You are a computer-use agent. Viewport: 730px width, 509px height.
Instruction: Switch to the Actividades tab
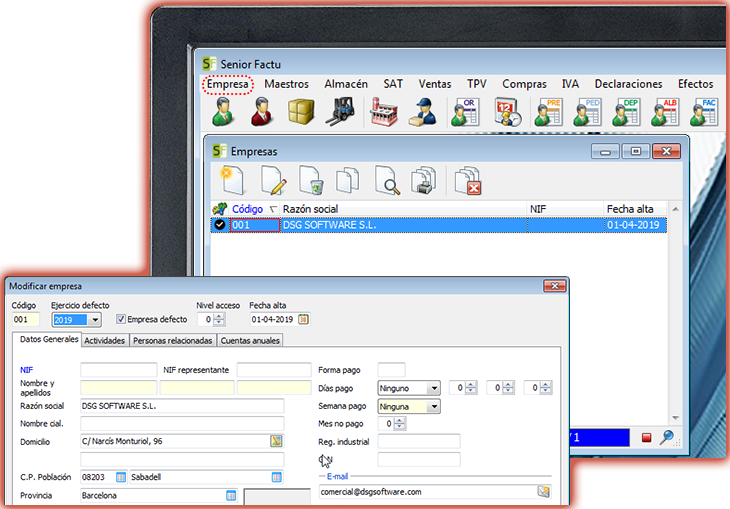pyautogui.click(x=104, y=341)
